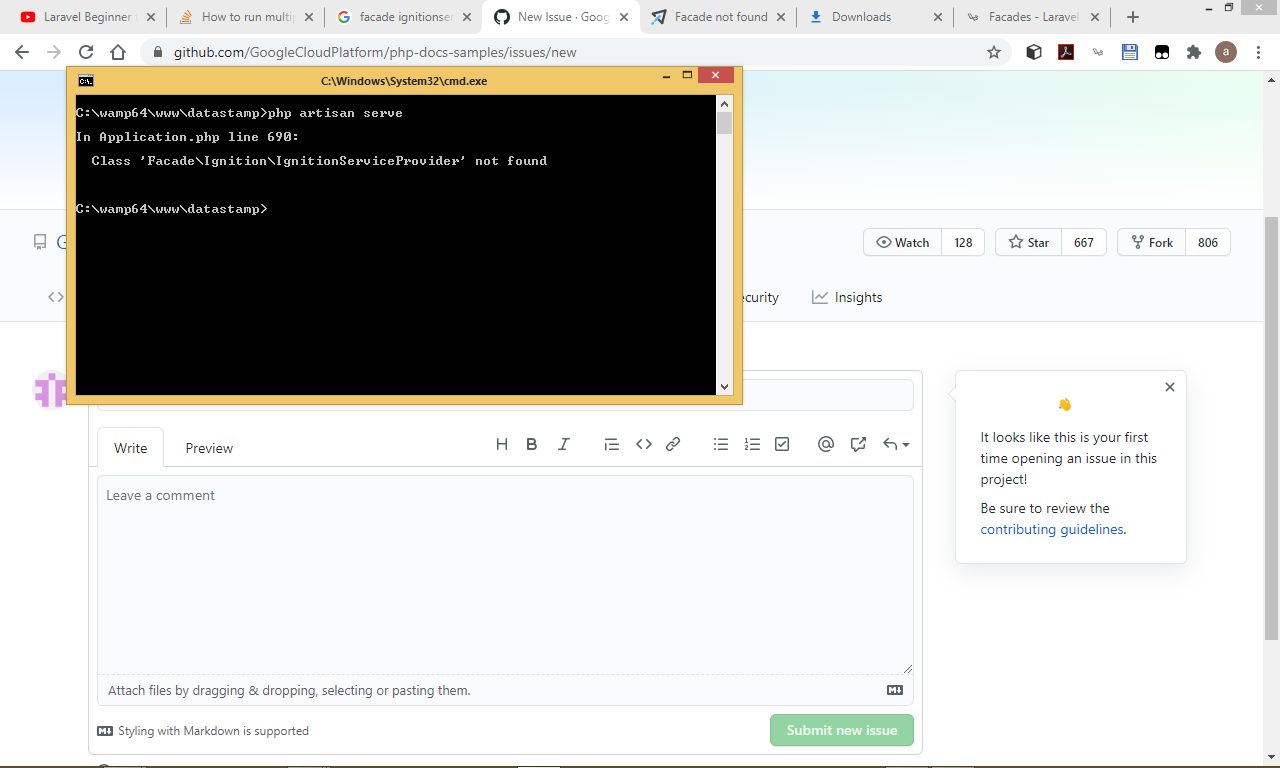Insert a hyperlink
This screenshot has height=768, width=1280.
click(672, 444)
